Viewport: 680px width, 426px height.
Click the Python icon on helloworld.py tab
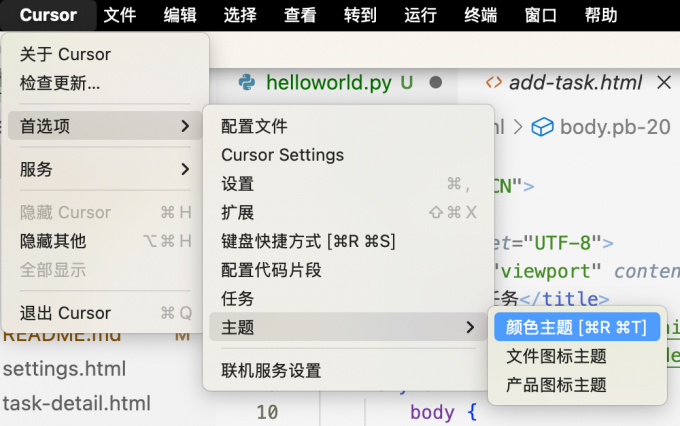click(247, 82)
